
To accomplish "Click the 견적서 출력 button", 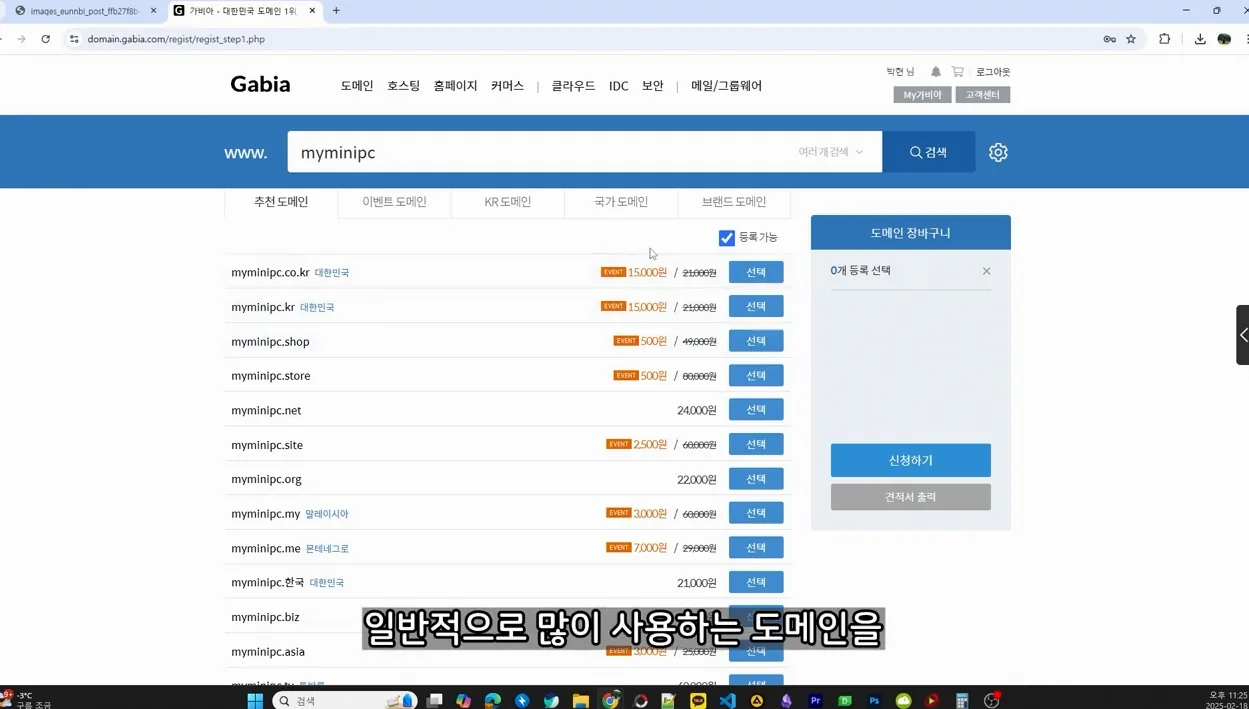I will point(911,497).
